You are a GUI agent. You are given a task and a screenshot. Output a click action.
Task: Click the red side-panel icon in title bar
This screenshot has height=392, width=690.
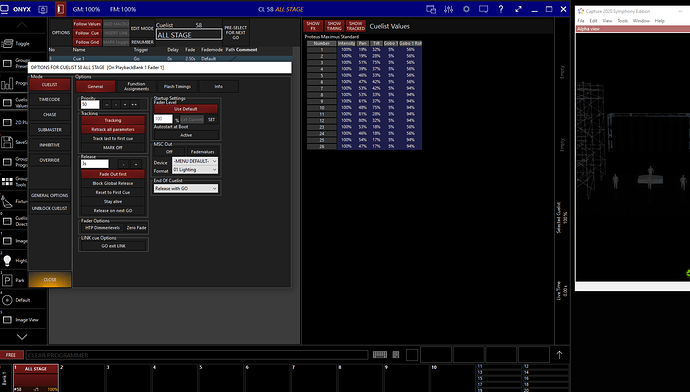60,9
